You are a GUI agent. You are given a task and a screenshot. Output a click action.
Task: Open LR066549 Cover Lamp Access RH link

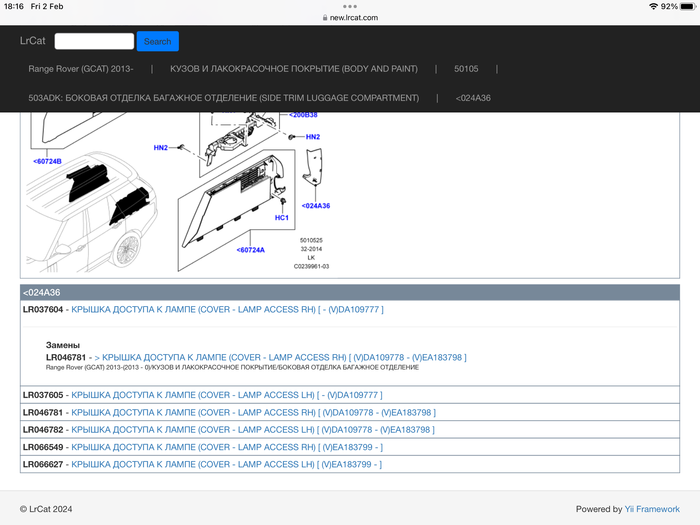tap(227, 447)
